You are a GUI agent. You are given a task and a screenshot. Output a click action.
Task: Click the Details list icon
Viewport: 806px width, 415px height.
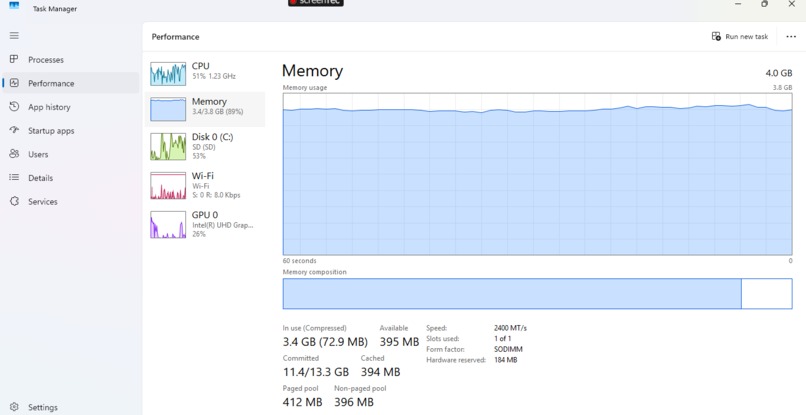click(14, 177)
